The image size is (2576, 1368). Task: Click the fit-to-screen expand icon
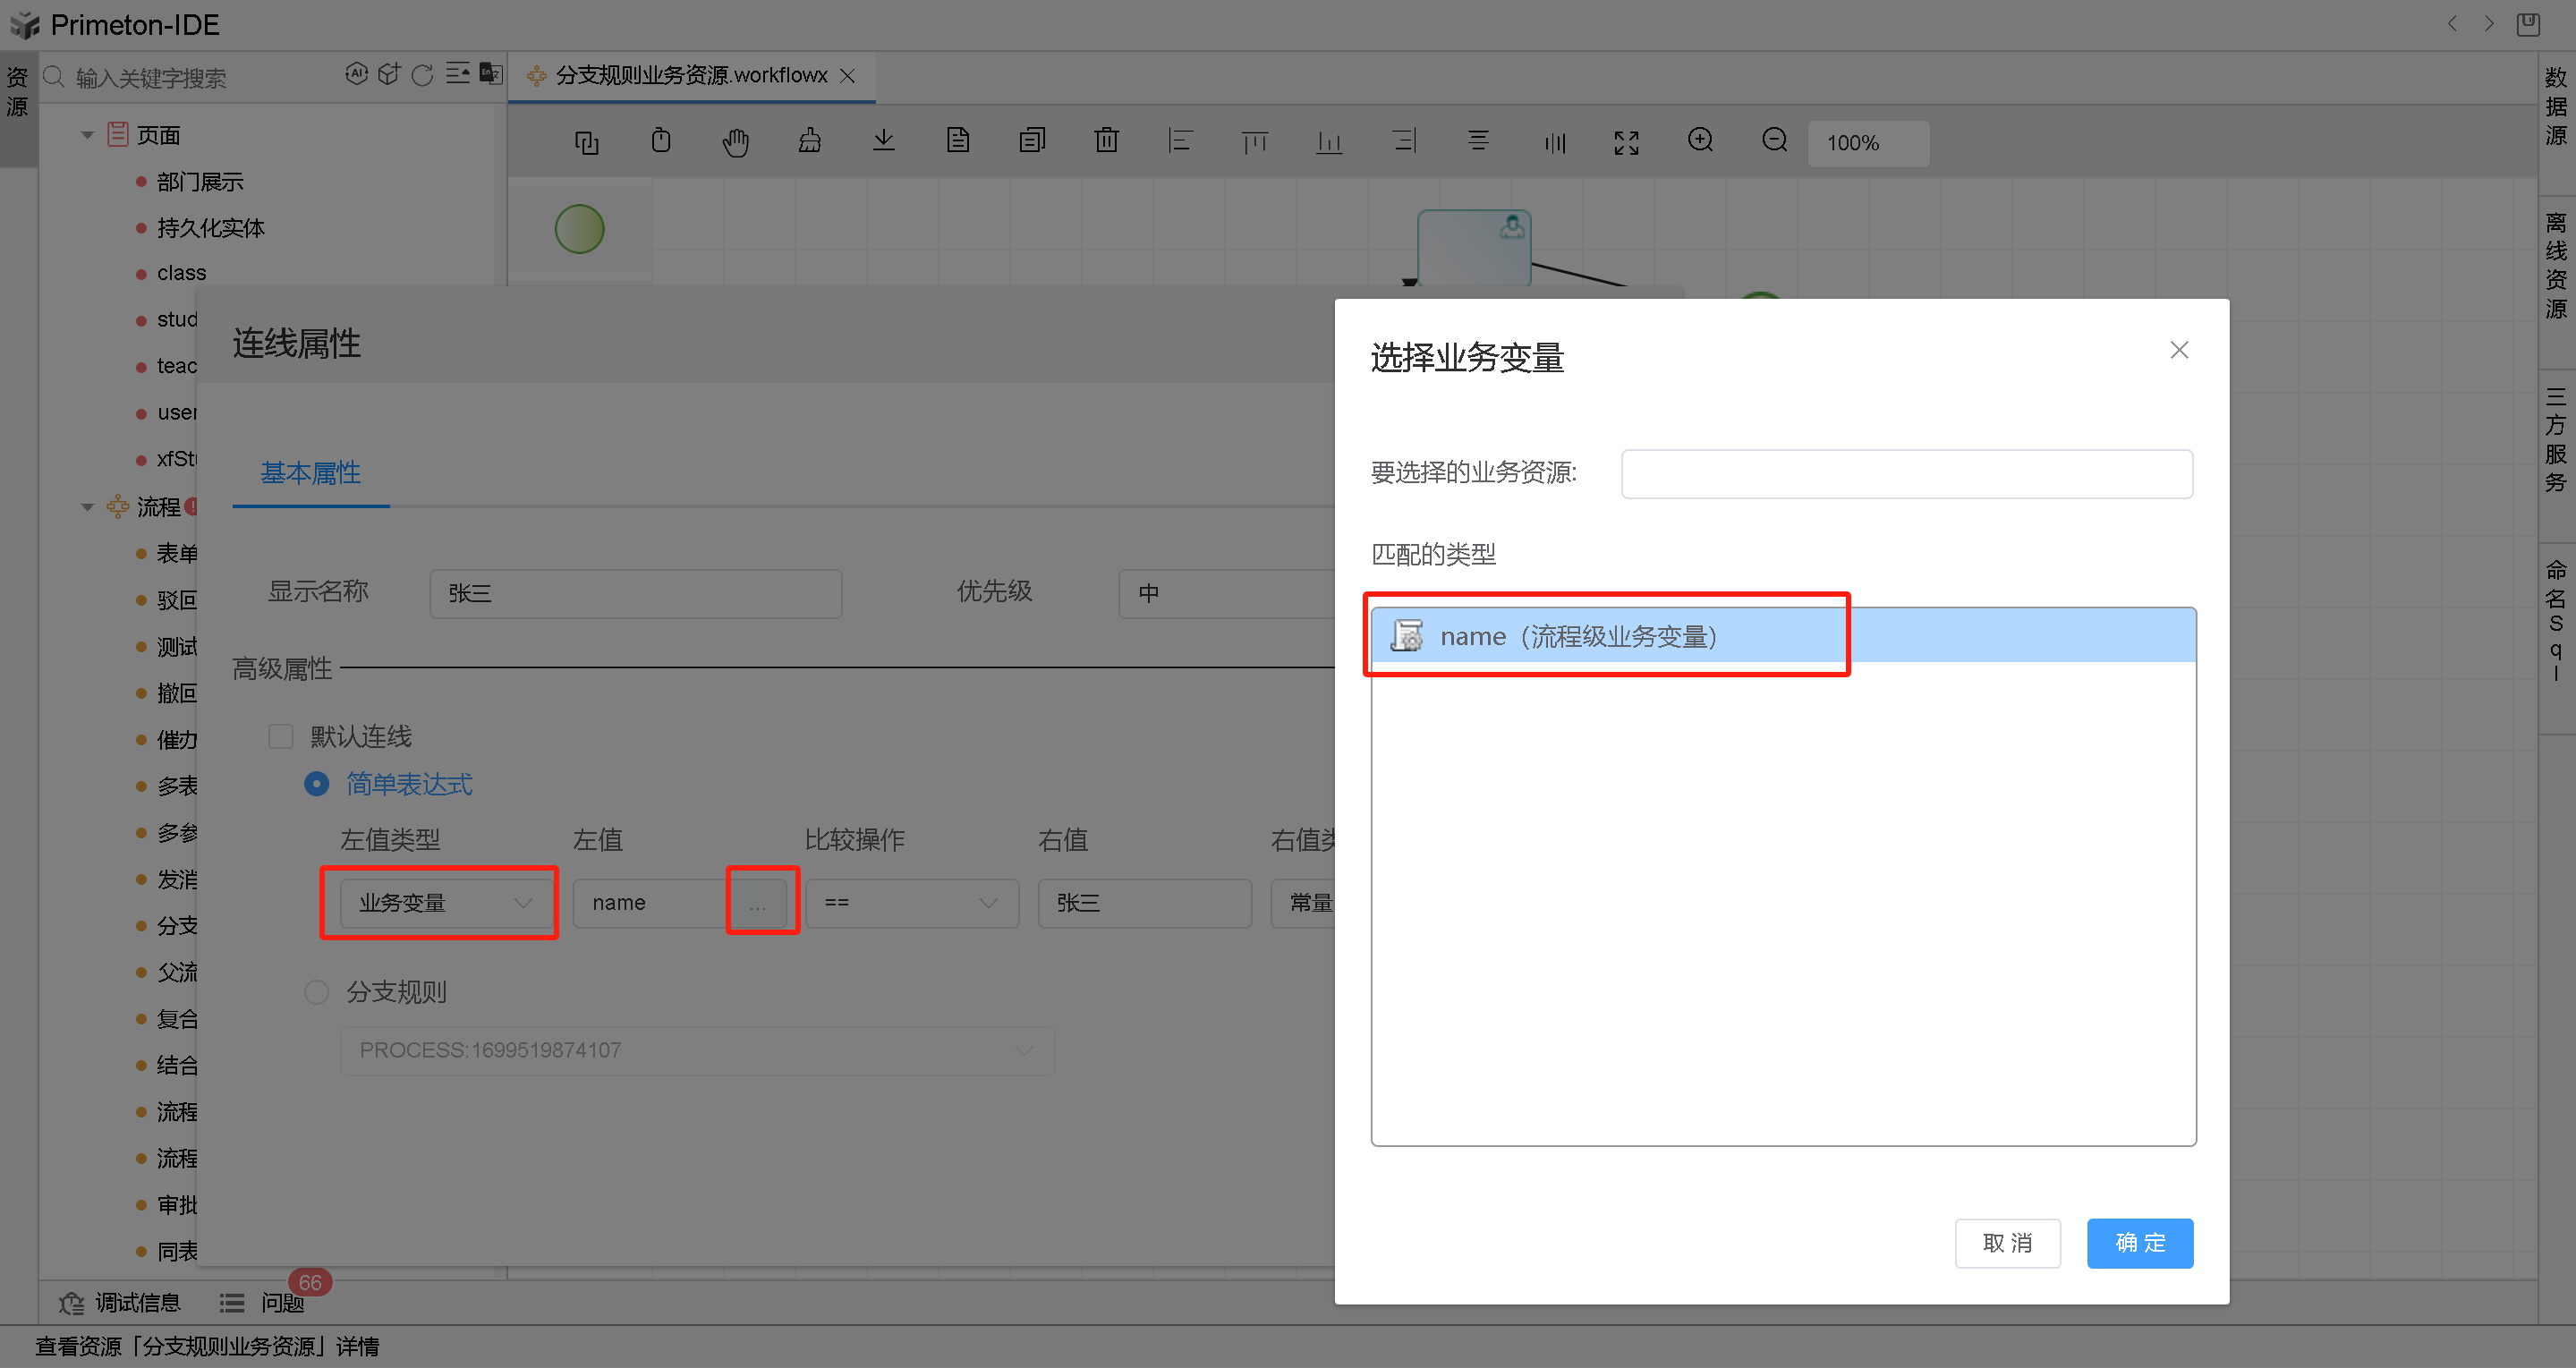pos(1626,142)
